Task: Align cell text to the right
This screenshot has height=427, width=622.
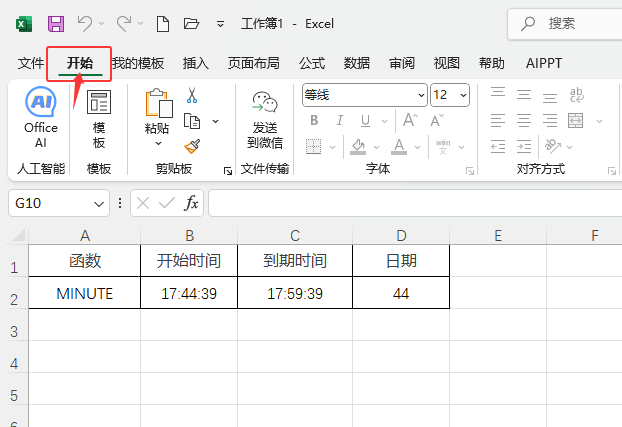Action: tap(550, 120)
